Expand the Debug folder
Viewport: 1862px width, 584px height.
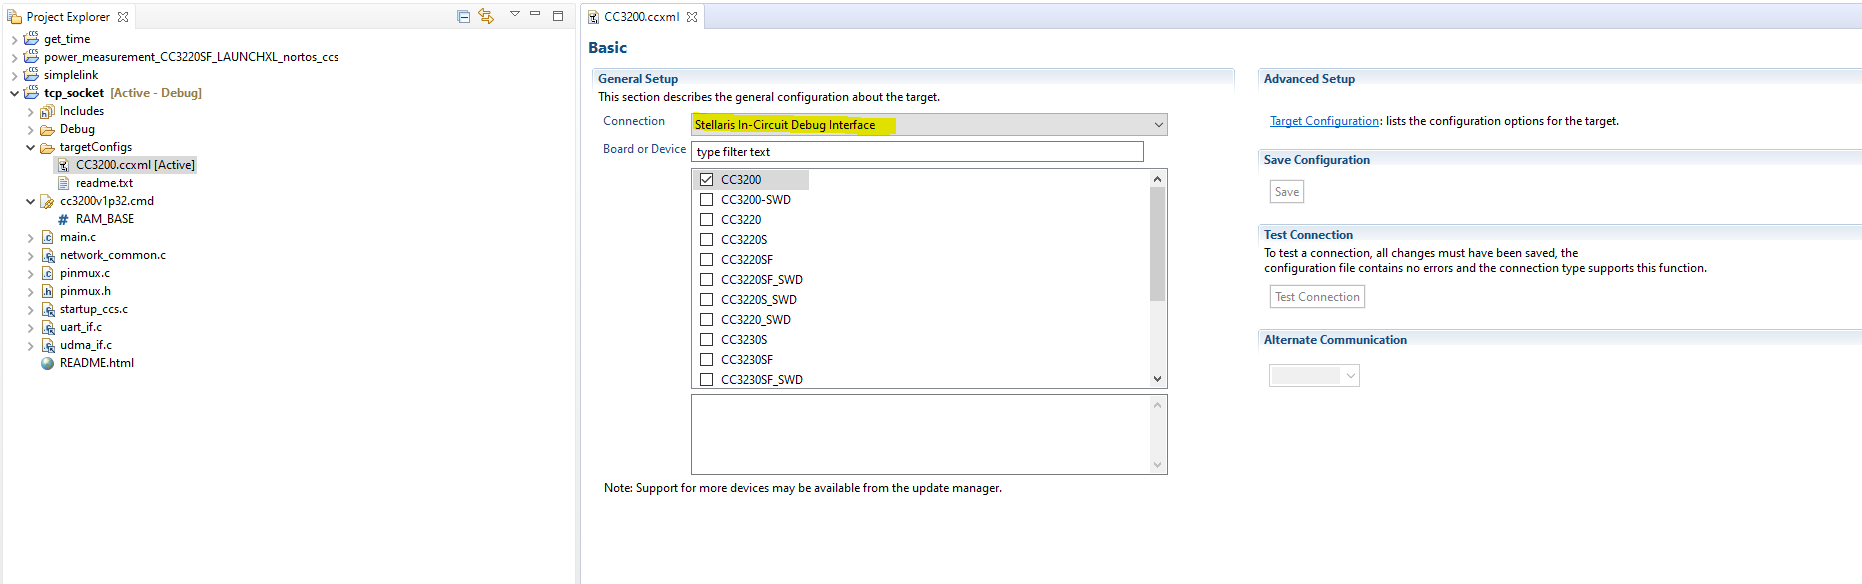click(x=30, y=129)
